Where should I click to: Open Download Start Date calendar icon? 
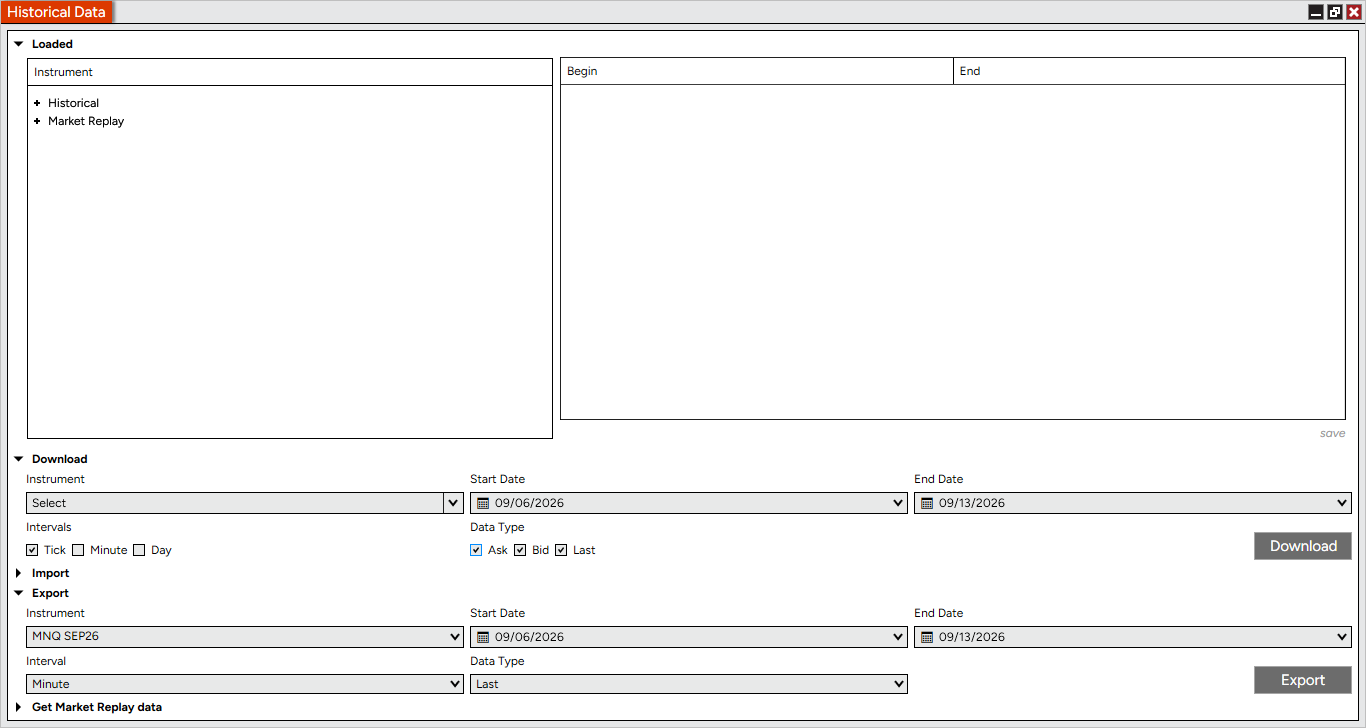pyautogui.click(x=483, y=503)
